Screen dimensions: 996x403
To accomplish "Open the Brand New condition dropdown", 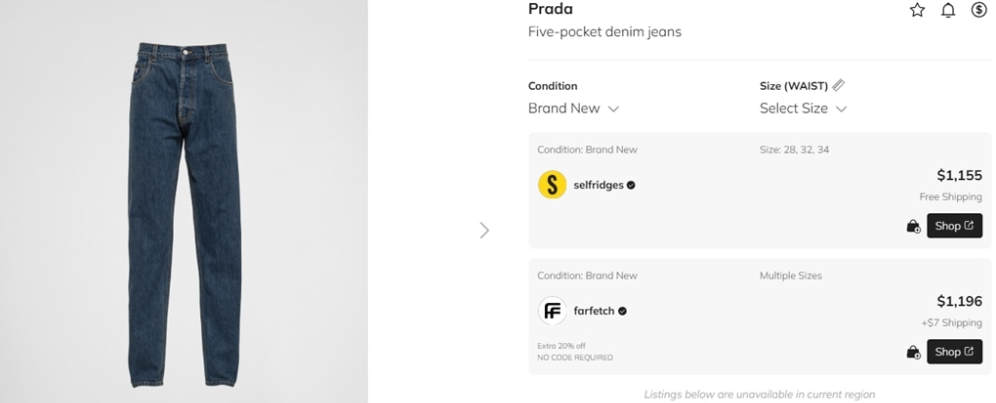I will click(x=573, y=108).
